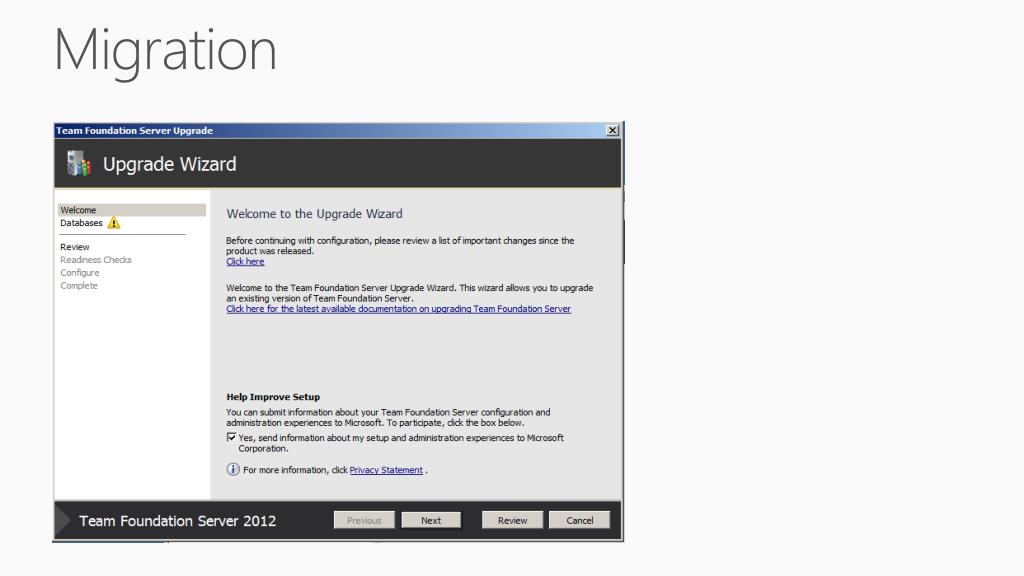Click the Next button
The image size is (1024, 576).
431,520
